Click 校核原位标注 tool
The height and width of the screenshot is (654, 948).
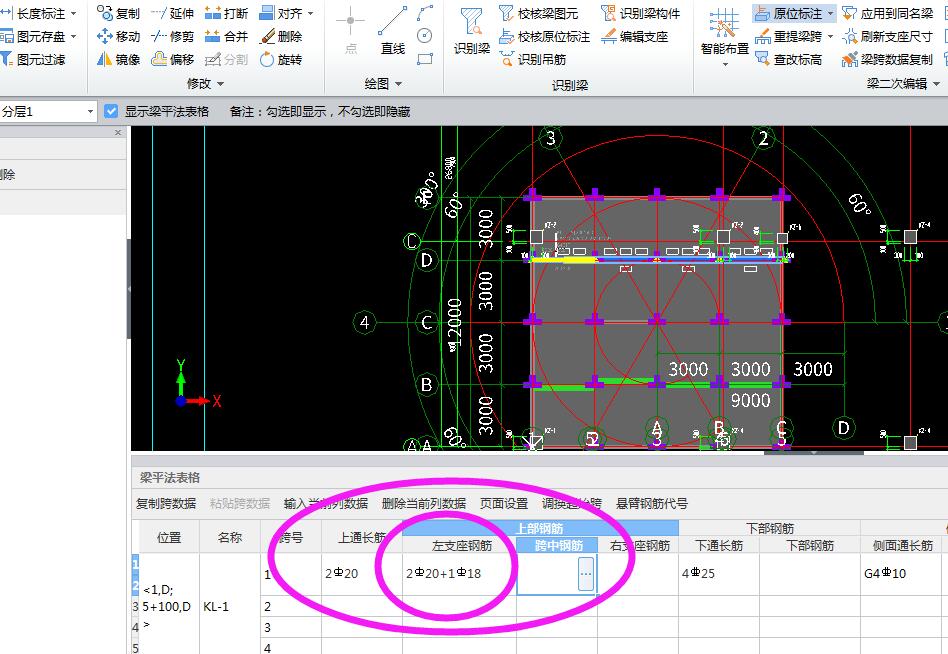[544, 36]
